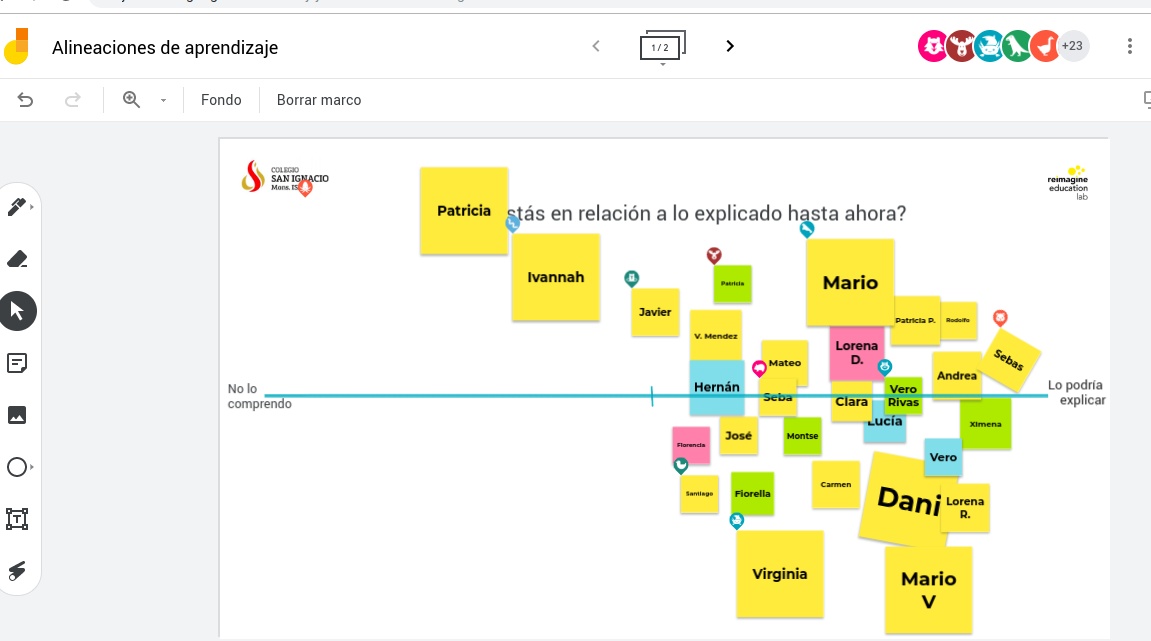Open the three-dot more options menu

tap(1129, 46)
